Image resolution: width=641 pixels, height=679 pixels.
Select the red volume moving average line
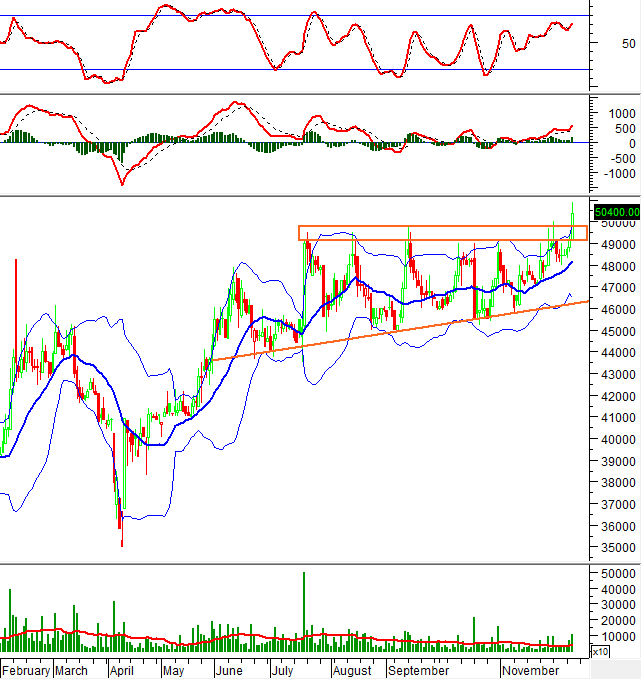pos(250,636)
